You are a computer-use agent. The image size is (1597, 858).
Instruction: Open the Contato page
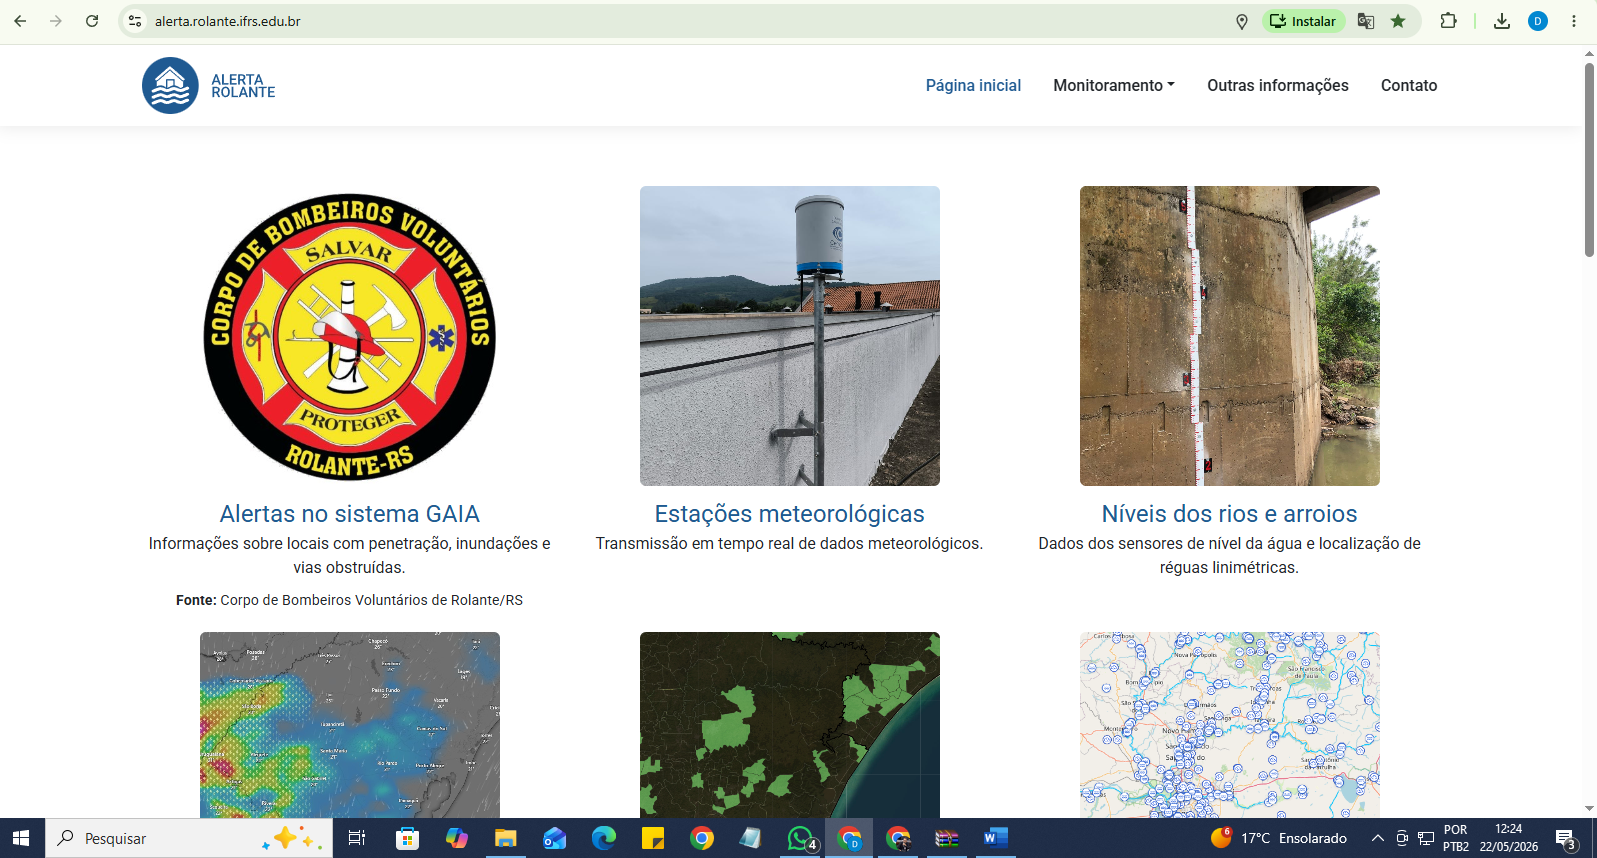click(x=1408, y=85)
